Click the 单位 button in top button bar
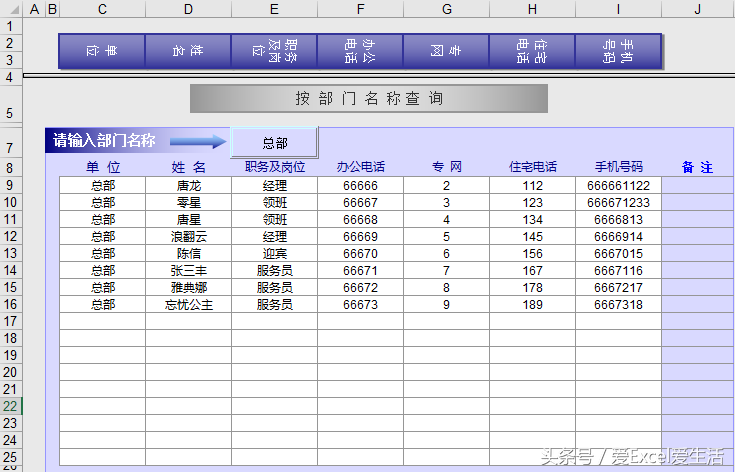Image resolution: width=735 pixels, height=472 pixels. click(102, 51)
